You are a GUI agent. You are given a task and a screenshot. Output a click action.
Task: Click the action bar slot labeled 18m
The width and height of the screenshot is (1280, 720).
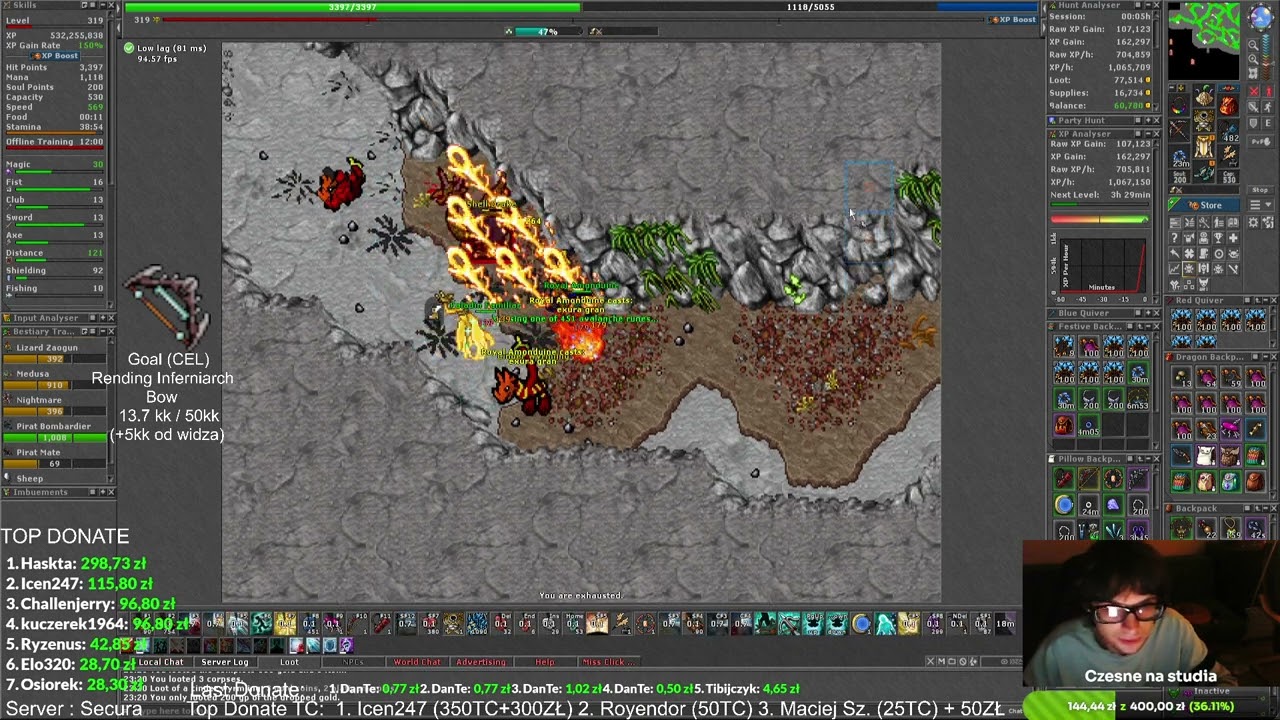(x=1004, y=624)
